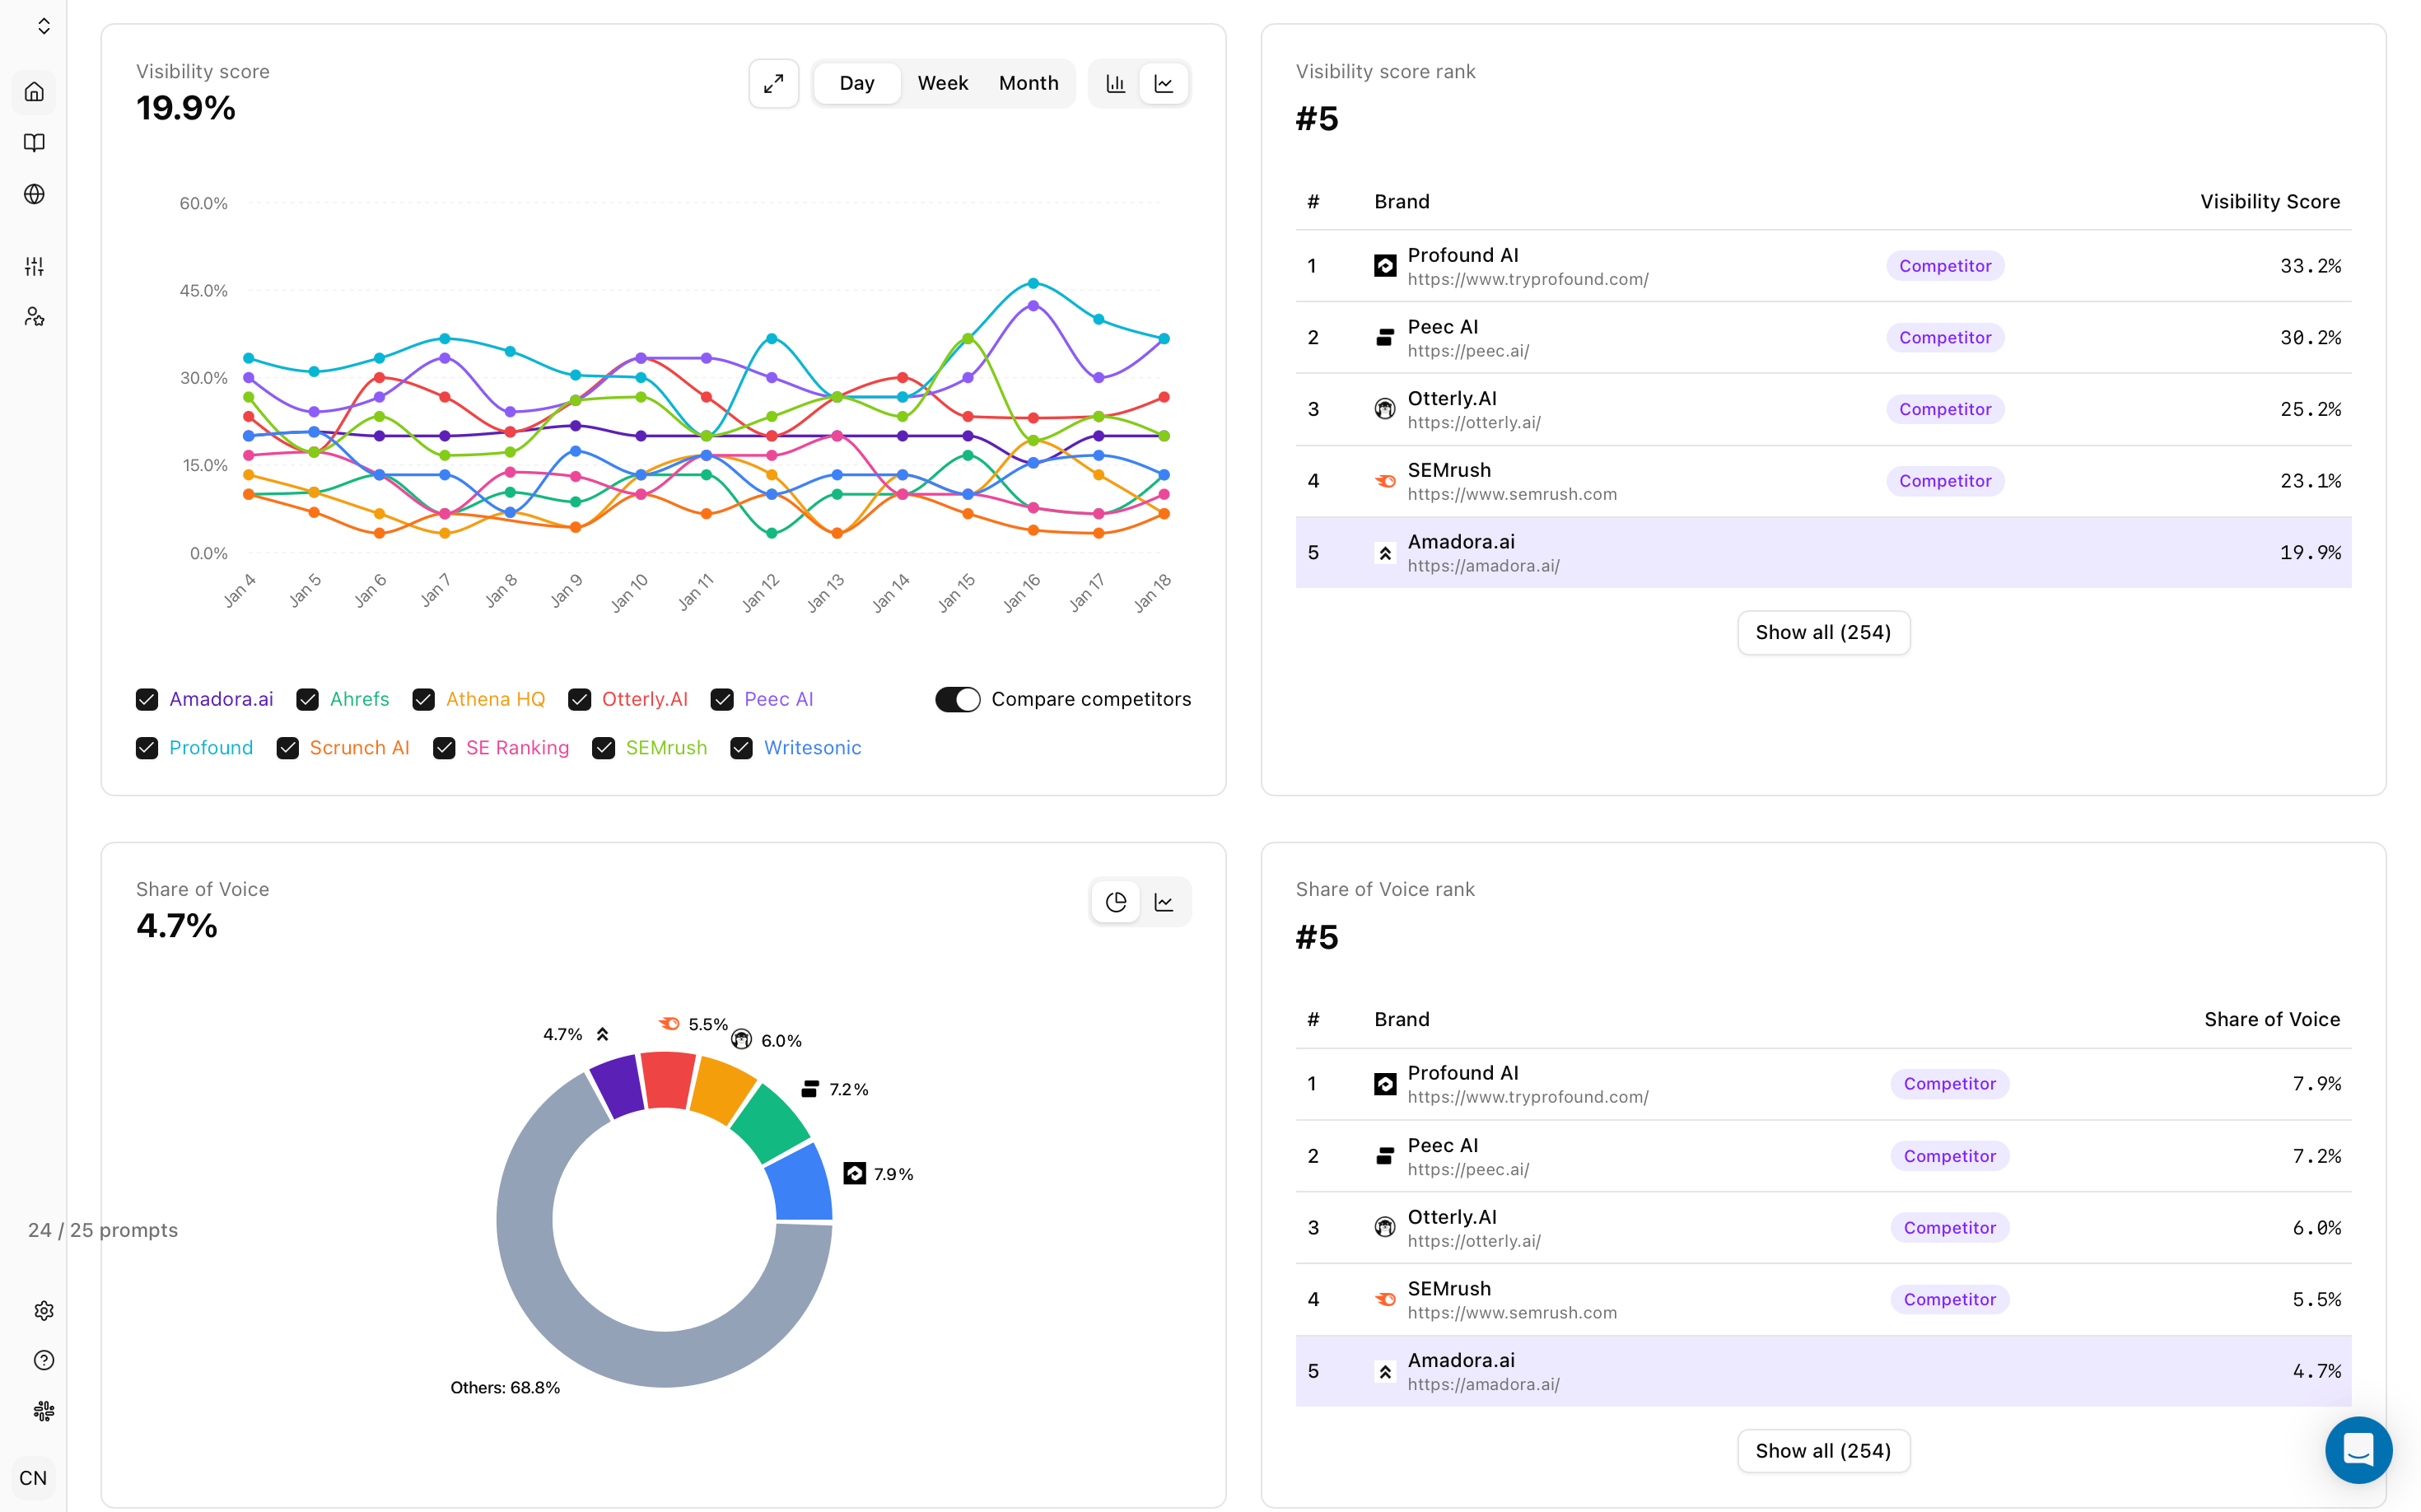2421x1512 pixels.
Task: Click the 4.7% value in Amadora.ai row
Action: pos(2316,1371)
